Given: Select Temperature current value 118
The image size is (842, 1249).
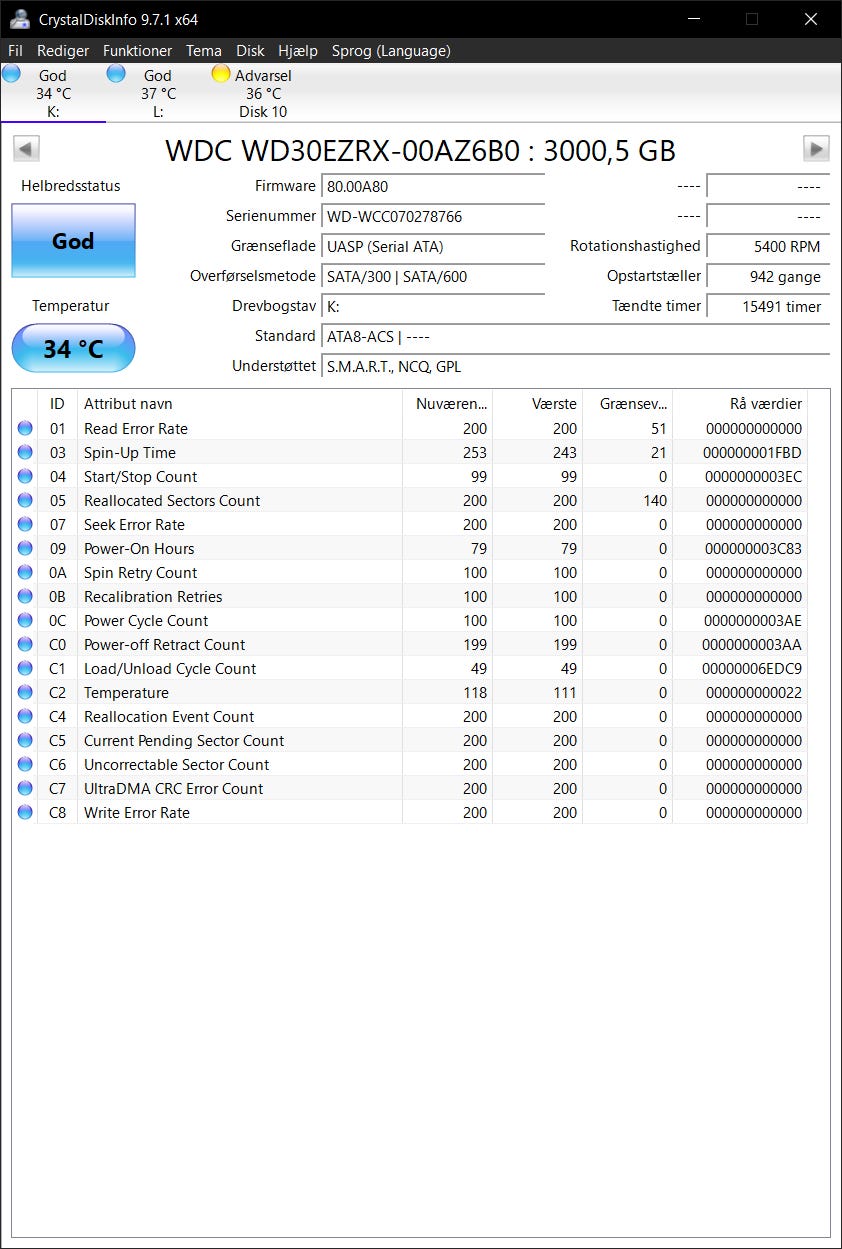Looking at the screenshot, I should pyautogui.click(x=475, y=693).
